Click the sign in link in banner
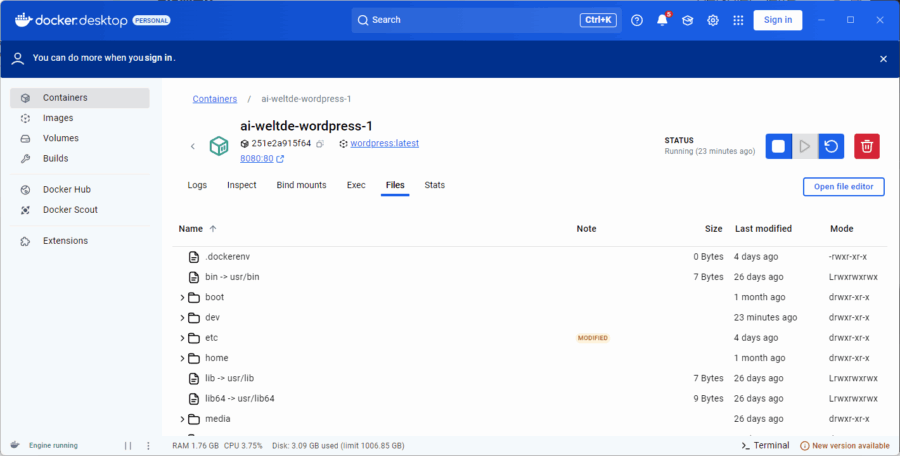 point(158,58)
